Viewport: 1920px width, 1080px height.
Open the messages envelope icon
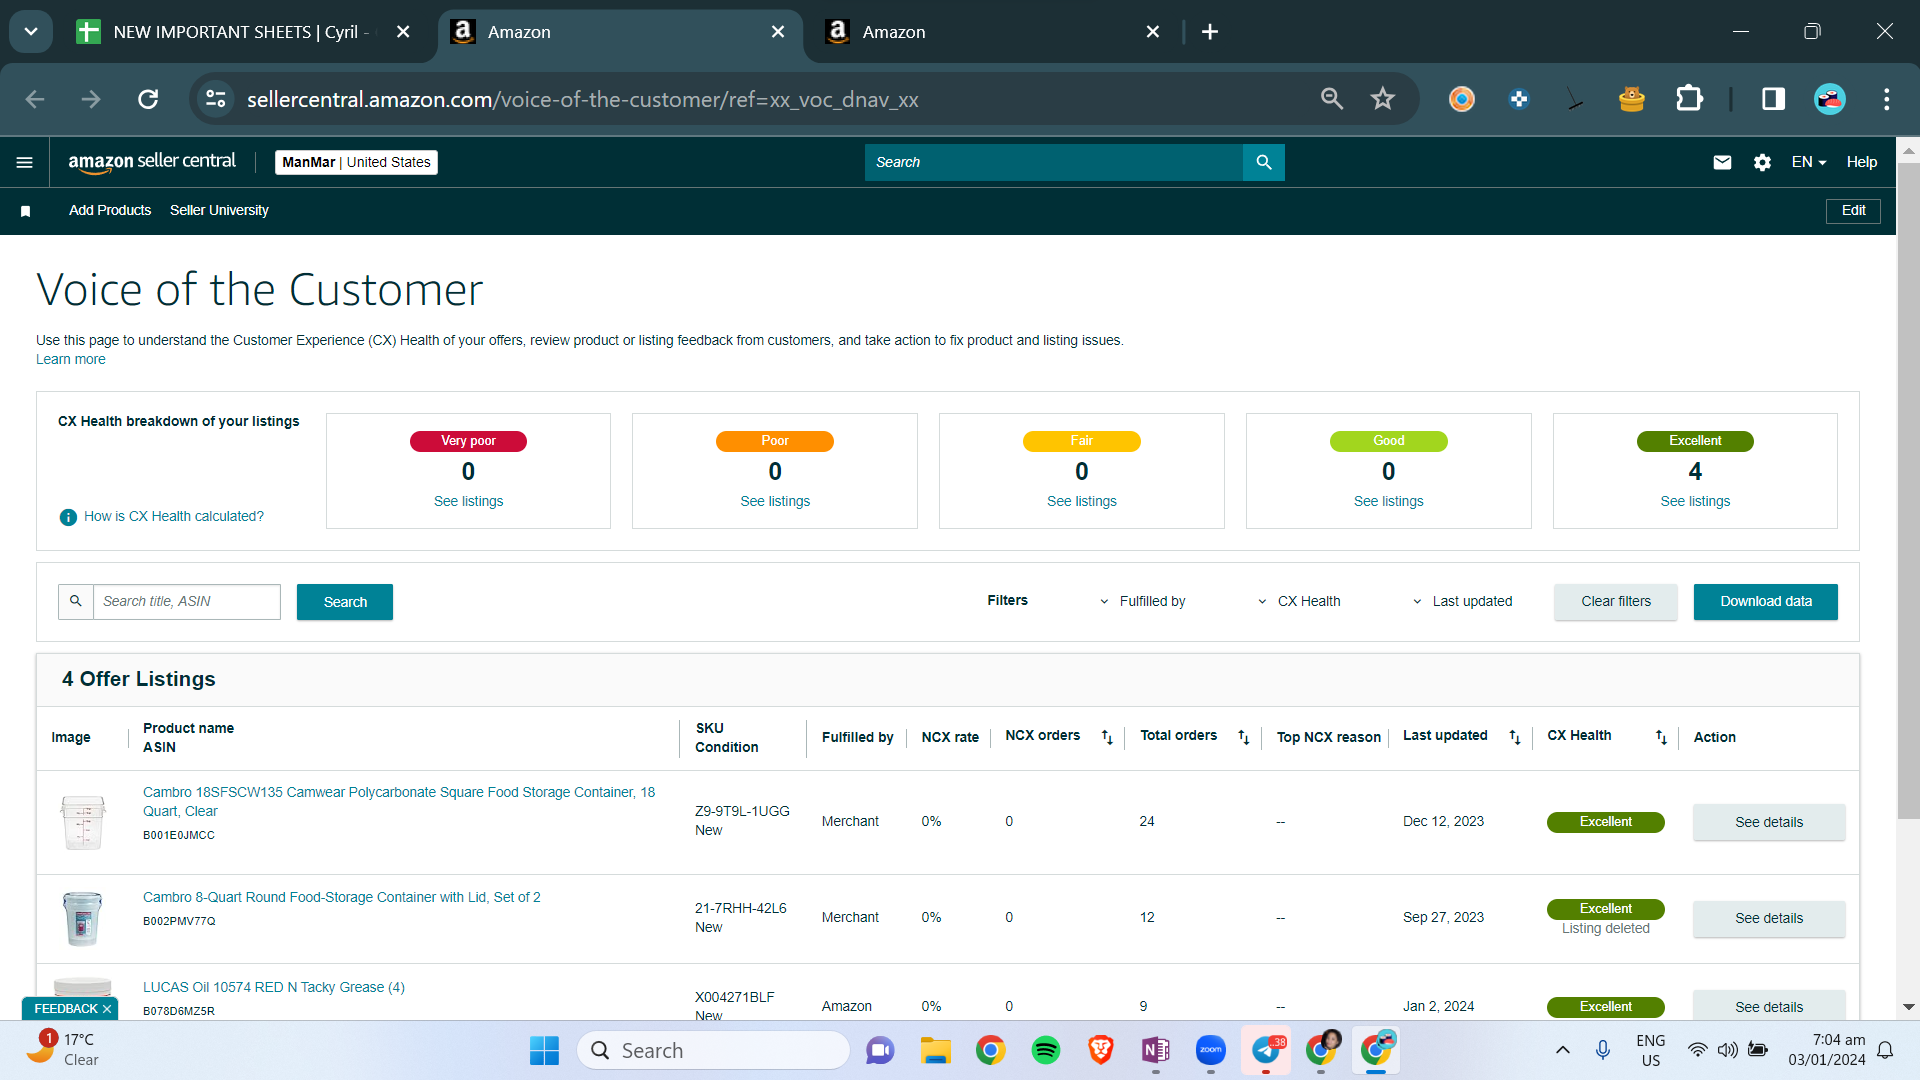[1722, 162]
